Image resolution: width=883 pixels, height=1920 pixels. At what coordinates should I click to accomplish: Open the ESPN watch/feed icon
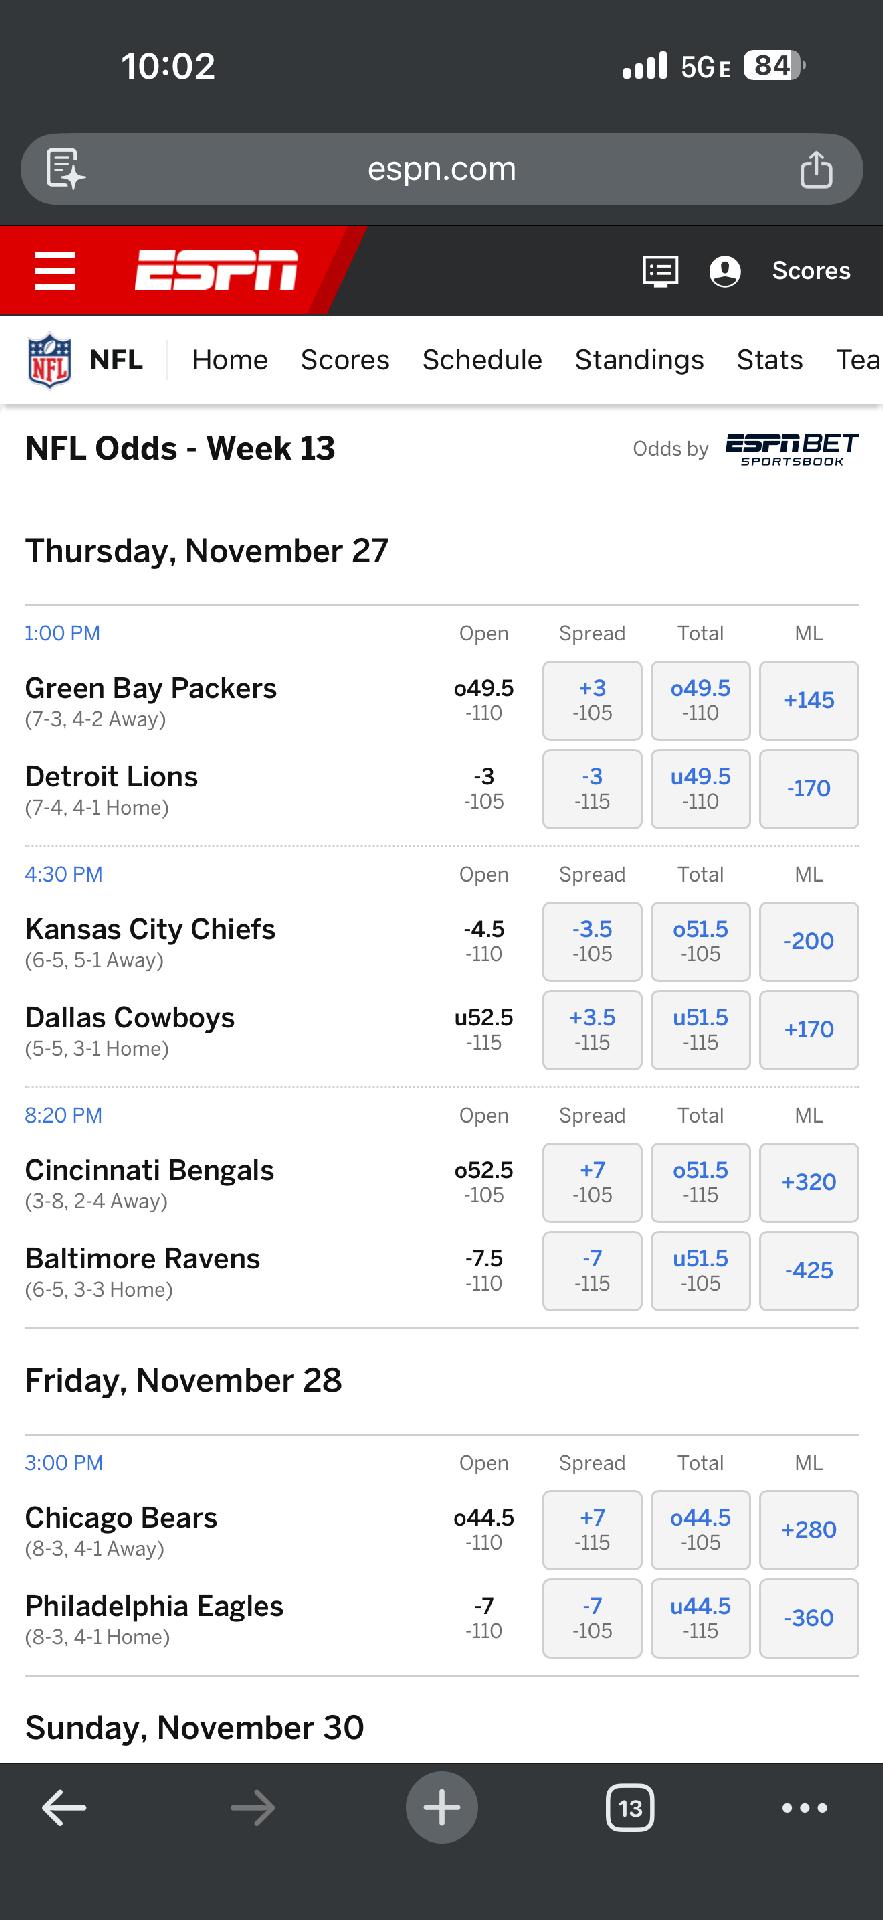click(660, 271)
